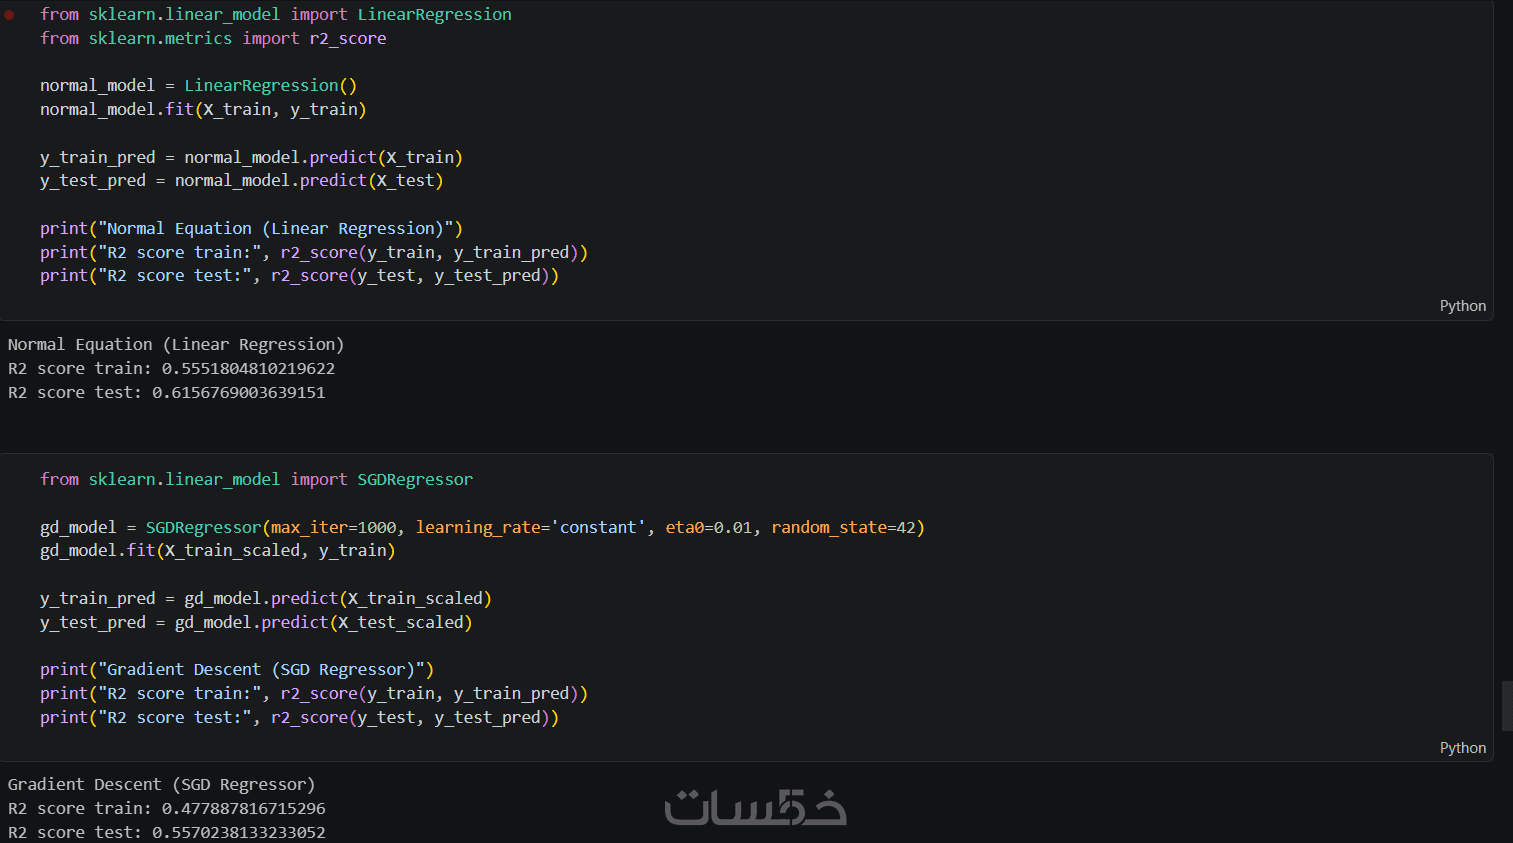This screenshot has width=1513, height=843.
Task: Click the test R2 output value 0.6156769003639151
Action: [x=238, y=393]
